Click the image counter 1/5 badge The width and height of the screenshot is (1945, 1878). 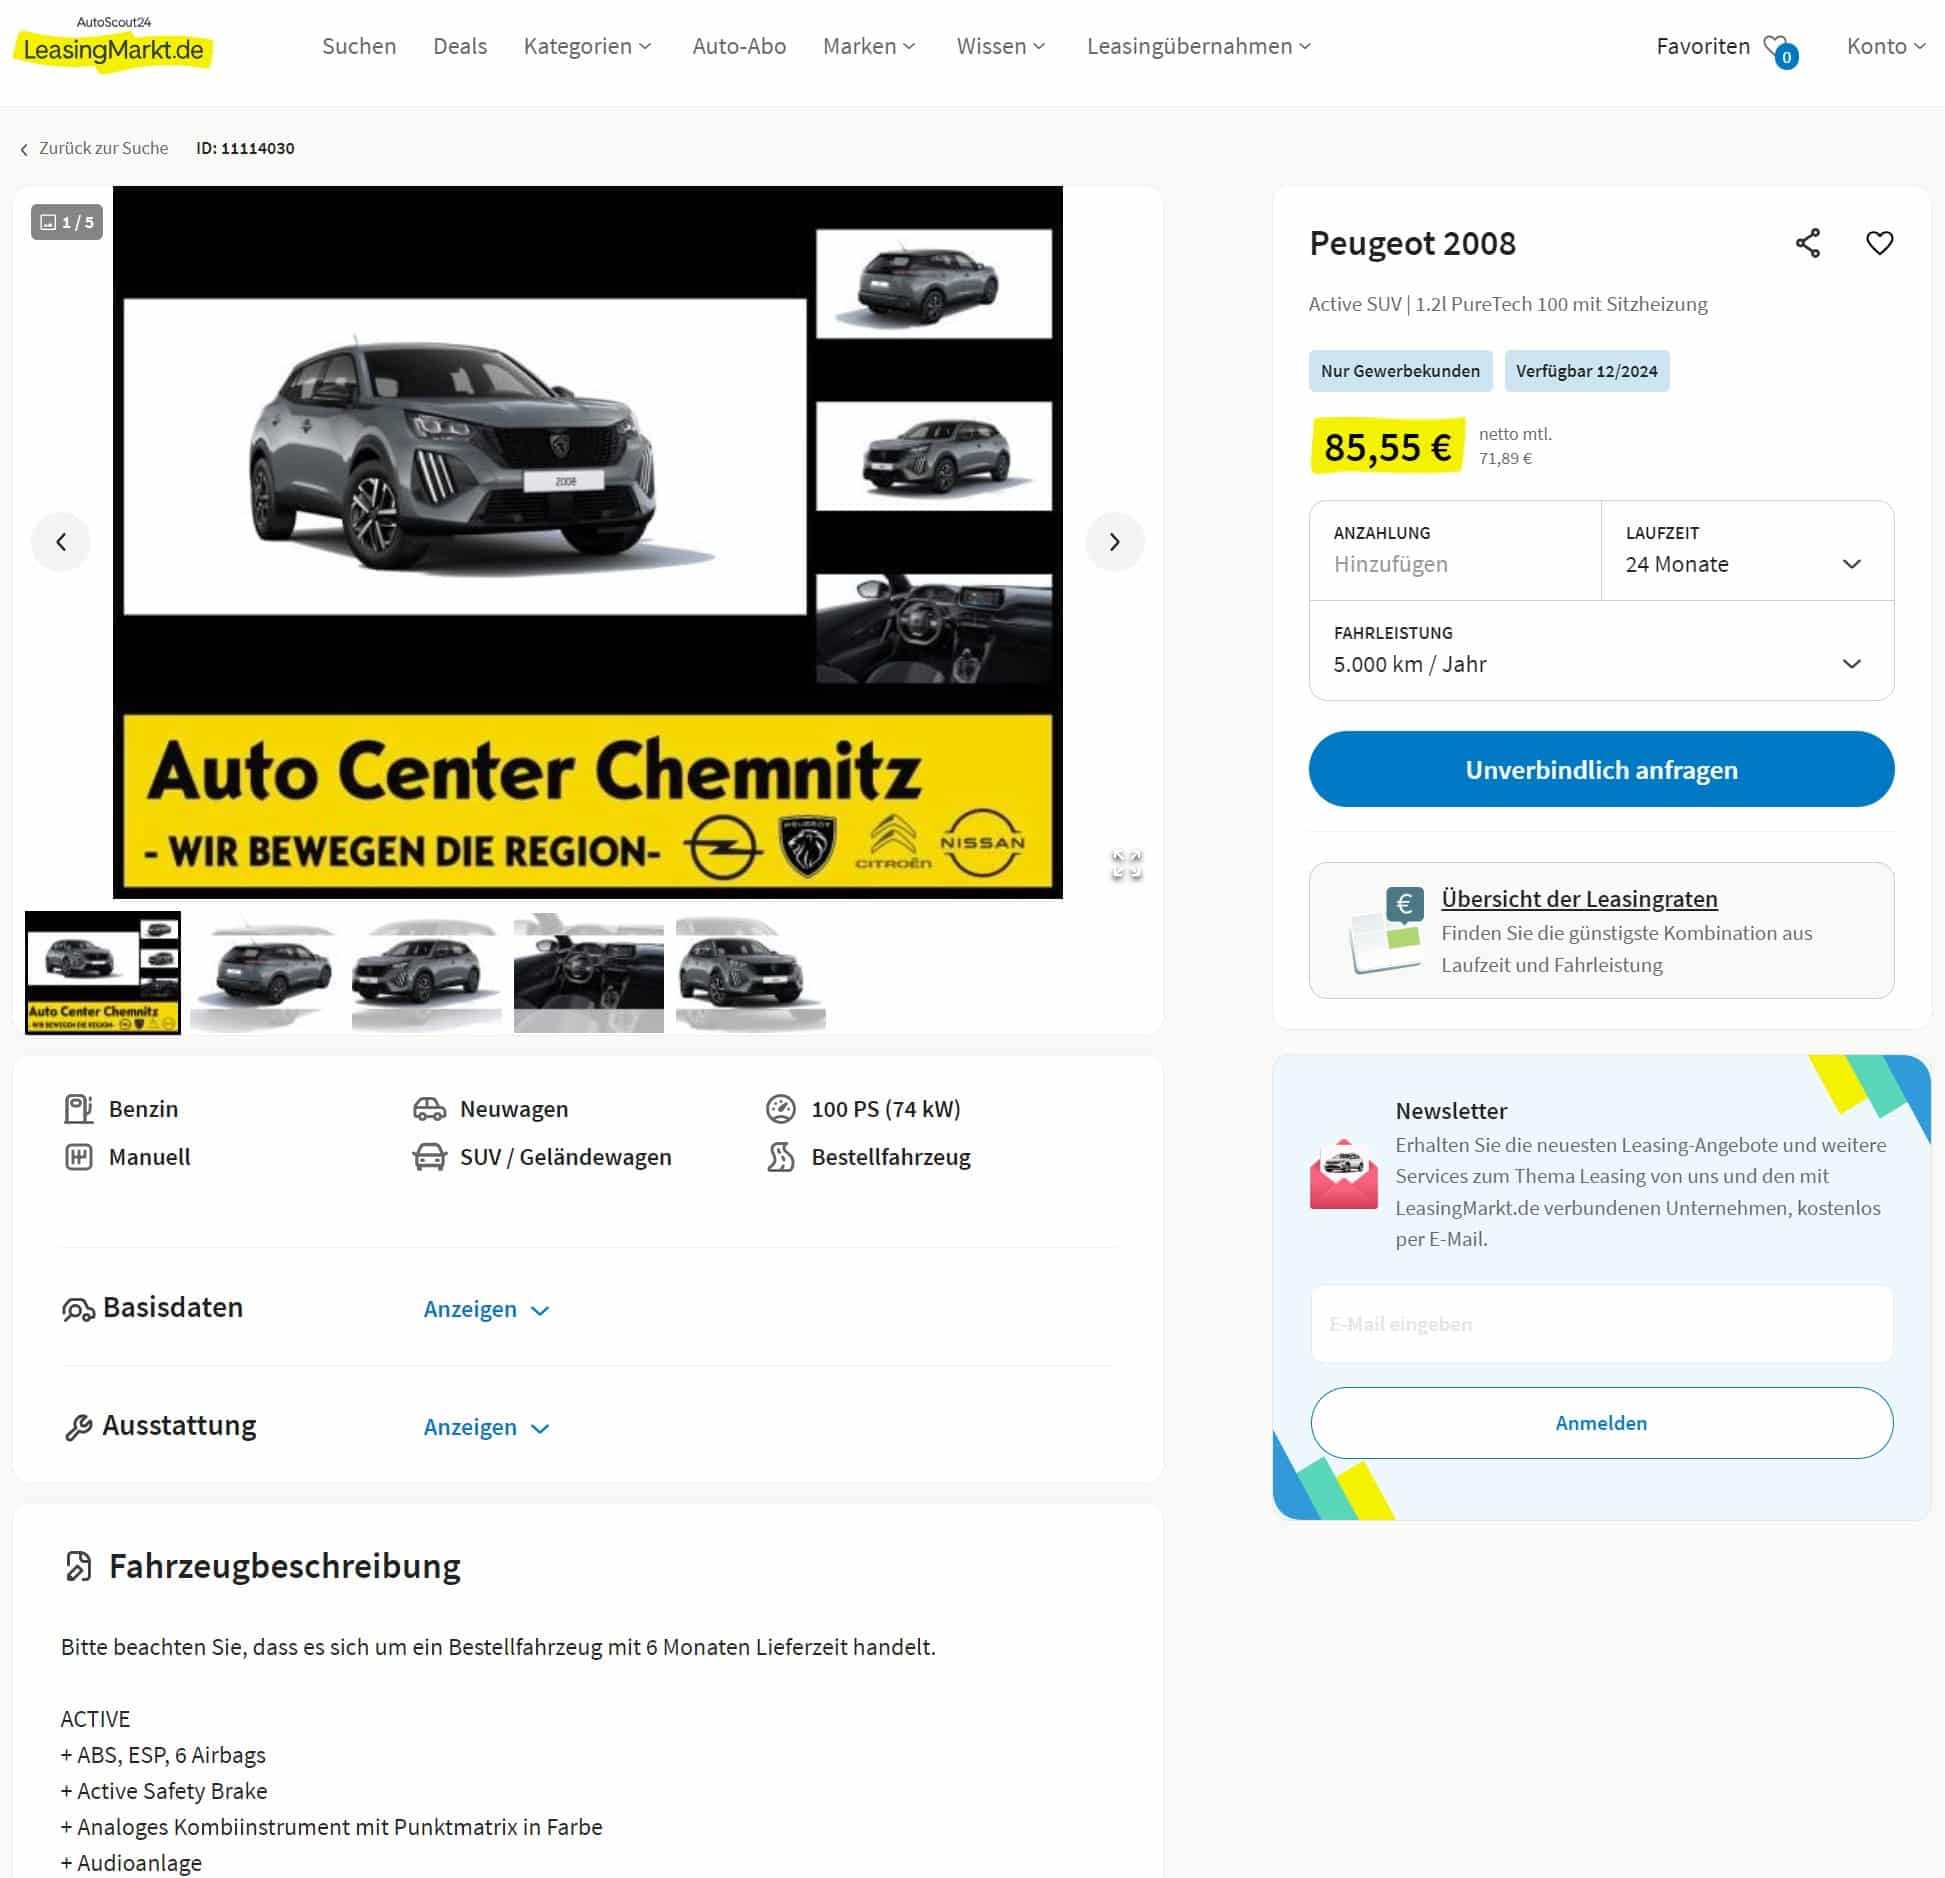[67, 222]
